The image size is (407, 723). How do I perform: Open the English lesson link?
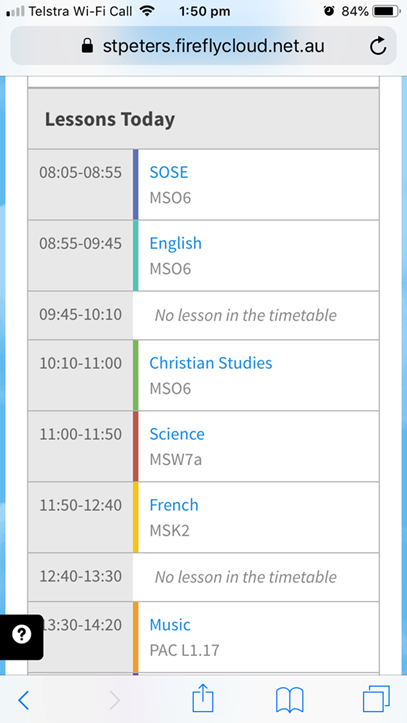[x=176, y=243]
